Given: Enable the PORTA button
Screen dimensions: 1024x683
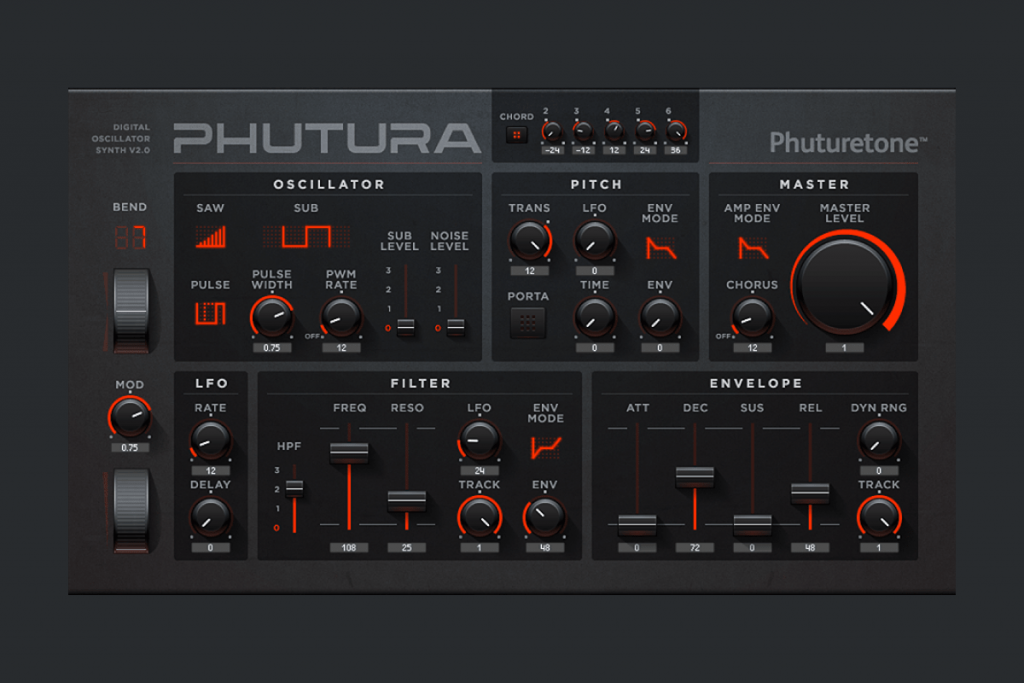Looking at the screenshot, I should (x=528, y=321).
